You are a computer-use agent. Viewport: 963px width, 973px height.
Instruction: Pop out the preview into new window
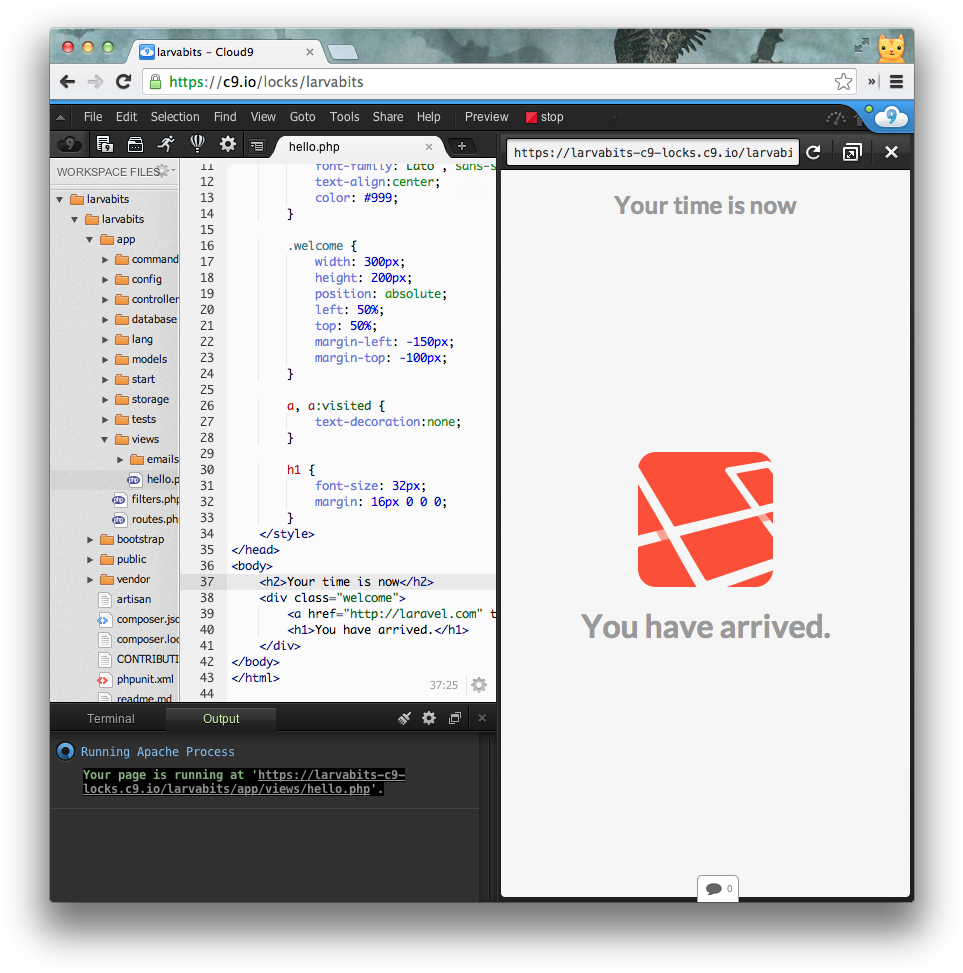coord(852,152)
